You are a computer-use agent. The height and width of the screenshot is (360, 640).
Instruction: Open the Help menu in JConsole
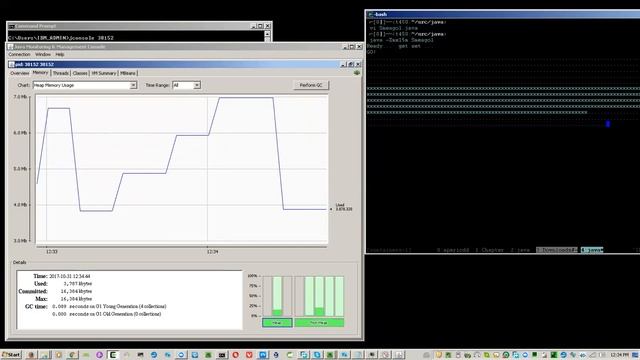click(60, 54)
